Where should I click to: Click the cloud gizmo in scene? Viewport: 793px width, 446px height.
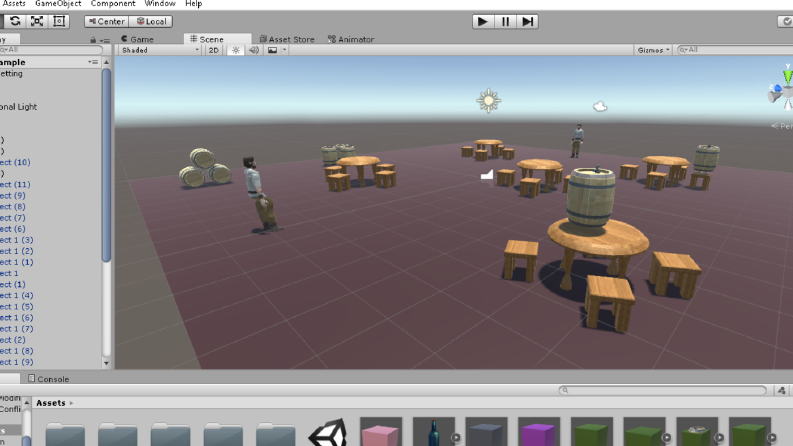(x=600, y=106)
